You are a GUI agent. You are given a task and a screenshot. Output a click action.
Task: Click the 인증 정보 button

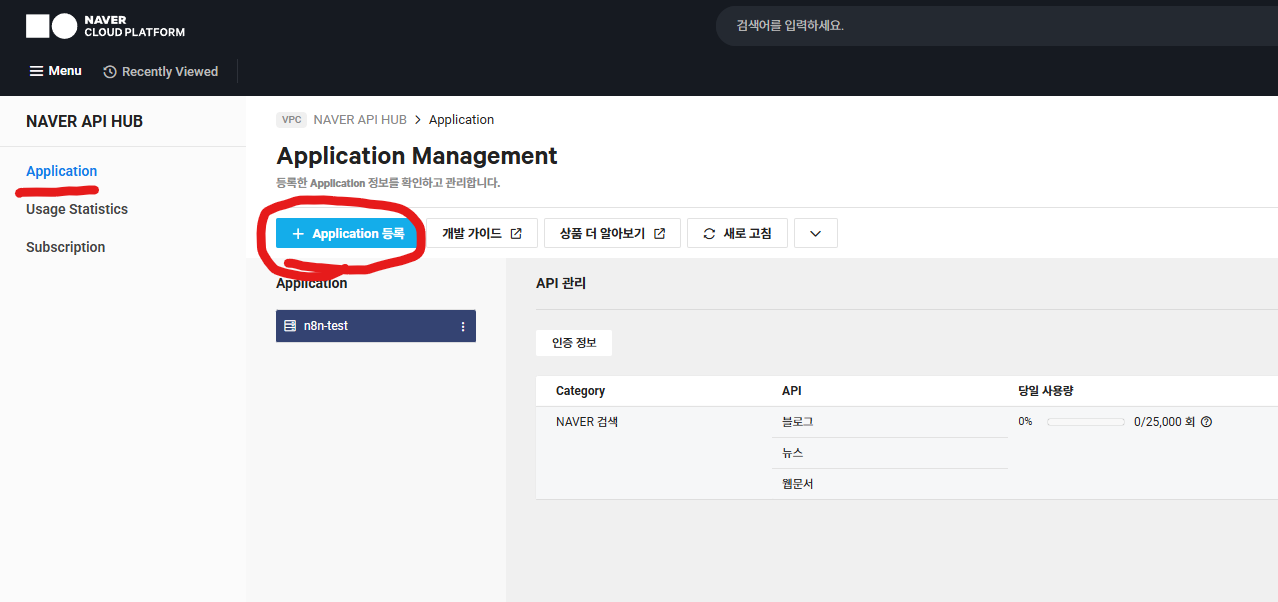pos(574,343)
